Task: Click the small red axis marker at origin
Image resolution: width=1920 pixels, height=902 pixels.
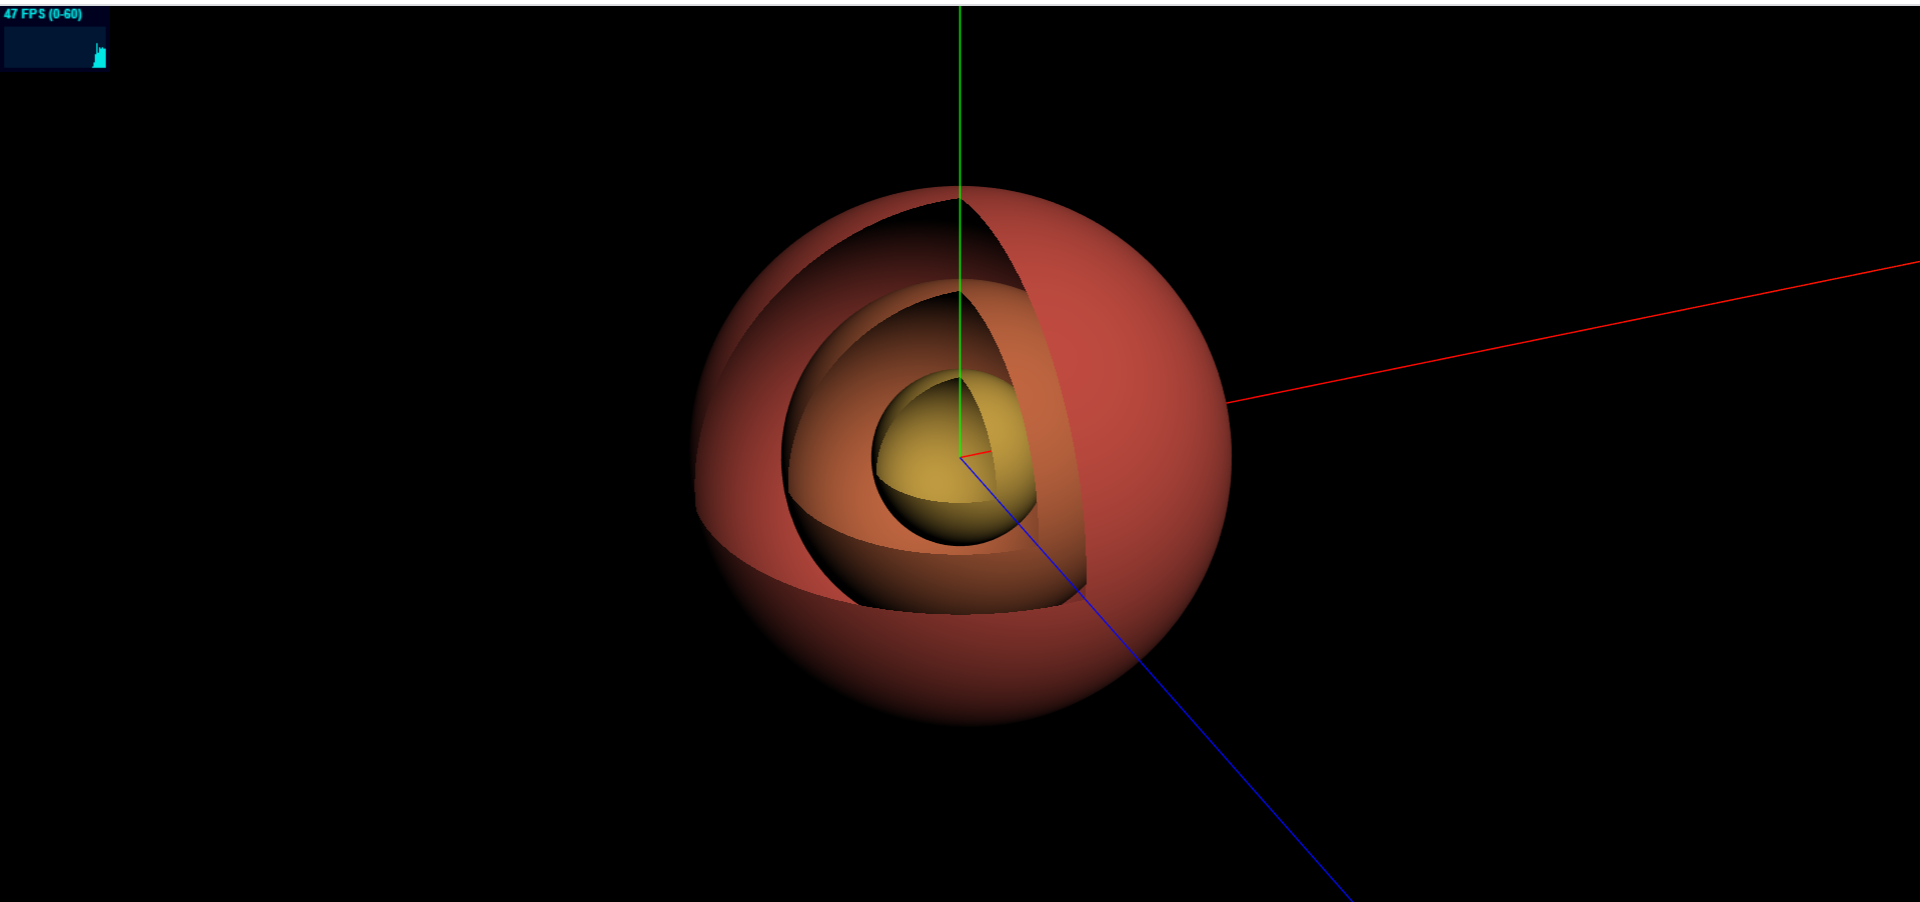Action: (x=975, y=455)
